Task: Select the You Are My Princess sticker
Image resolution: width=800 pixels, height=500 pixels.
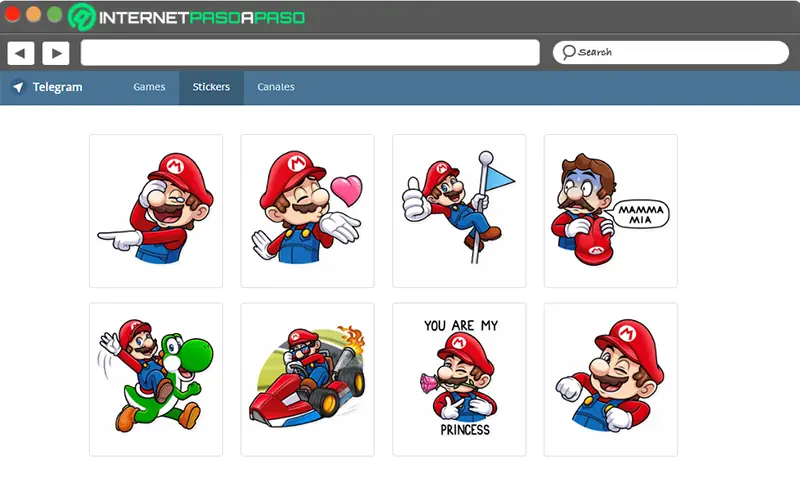Action: coord(459,380)
